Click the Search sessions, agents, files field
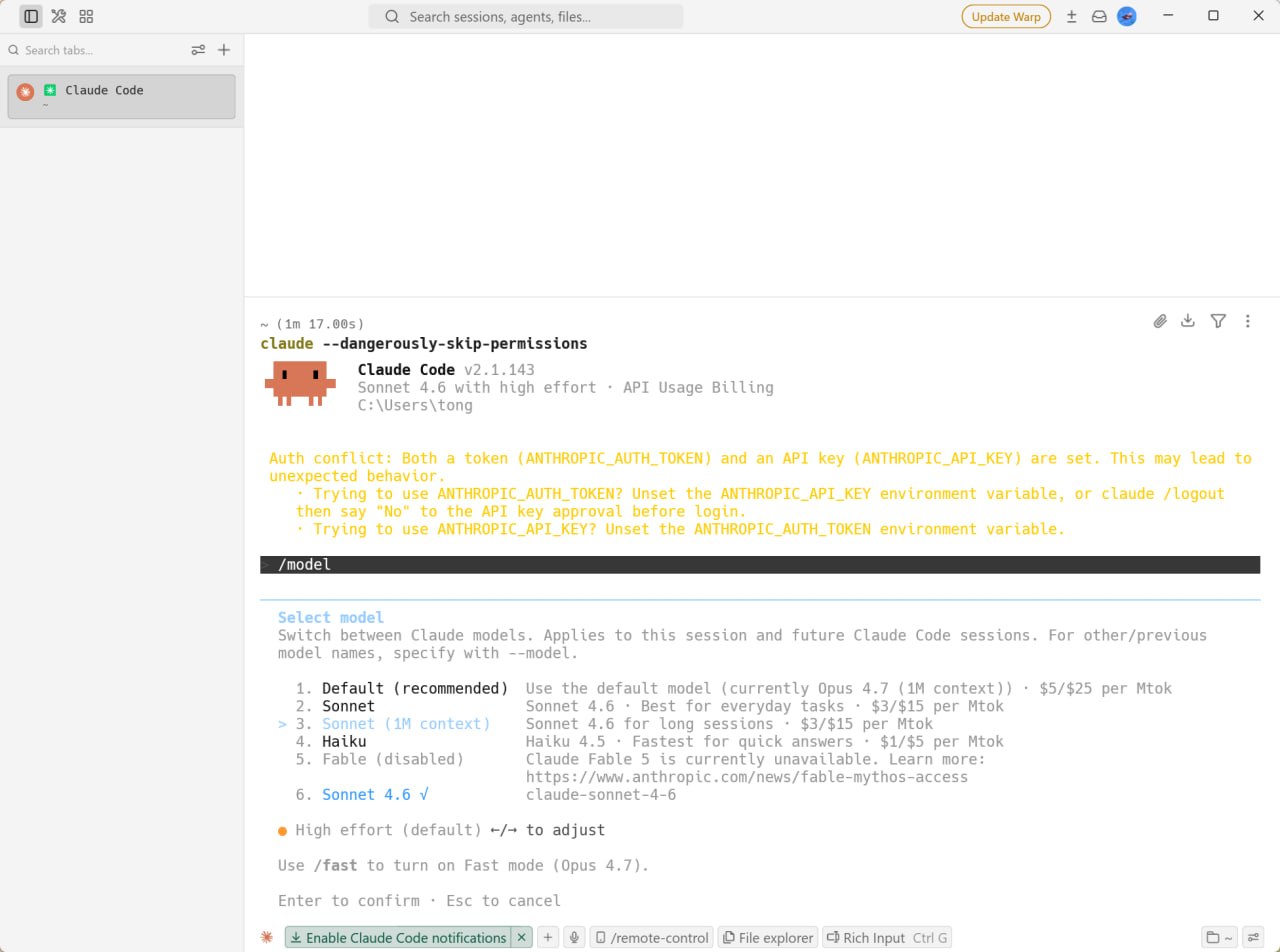This screenshot has width=1280, height=952. pyautogui.click(x=526, y=16)
